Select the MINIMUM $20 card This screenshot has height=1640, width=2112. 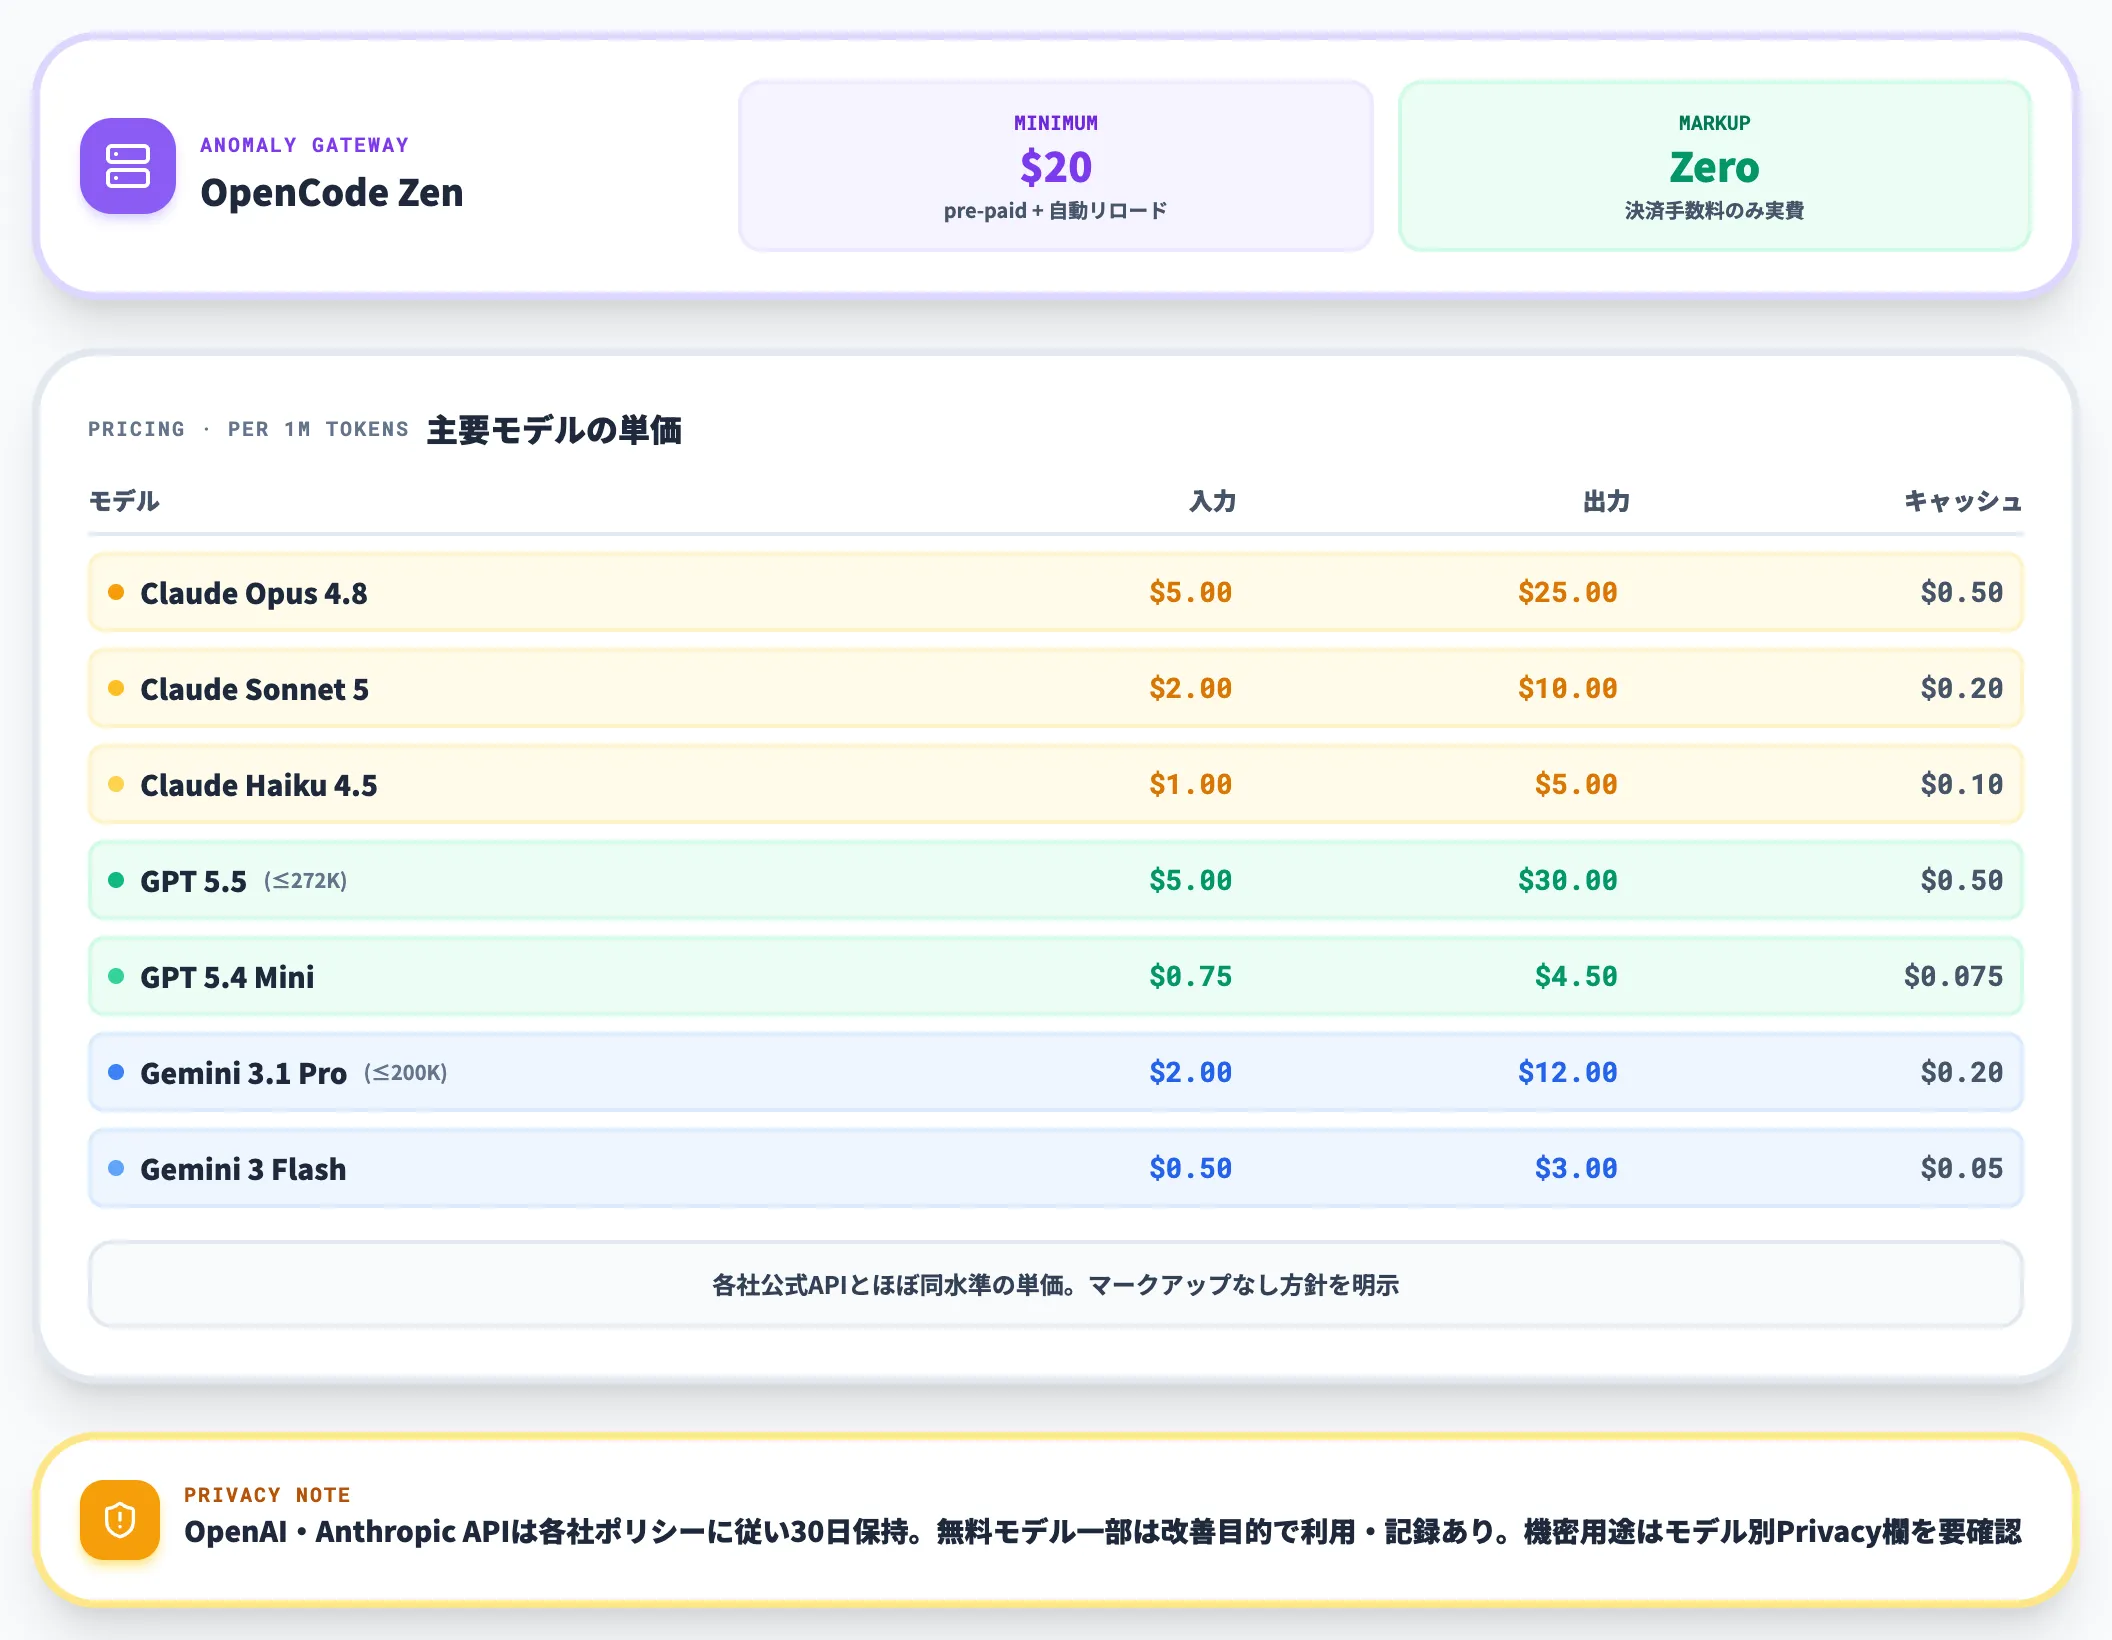pyautogui.click(x=1056, y=166)
